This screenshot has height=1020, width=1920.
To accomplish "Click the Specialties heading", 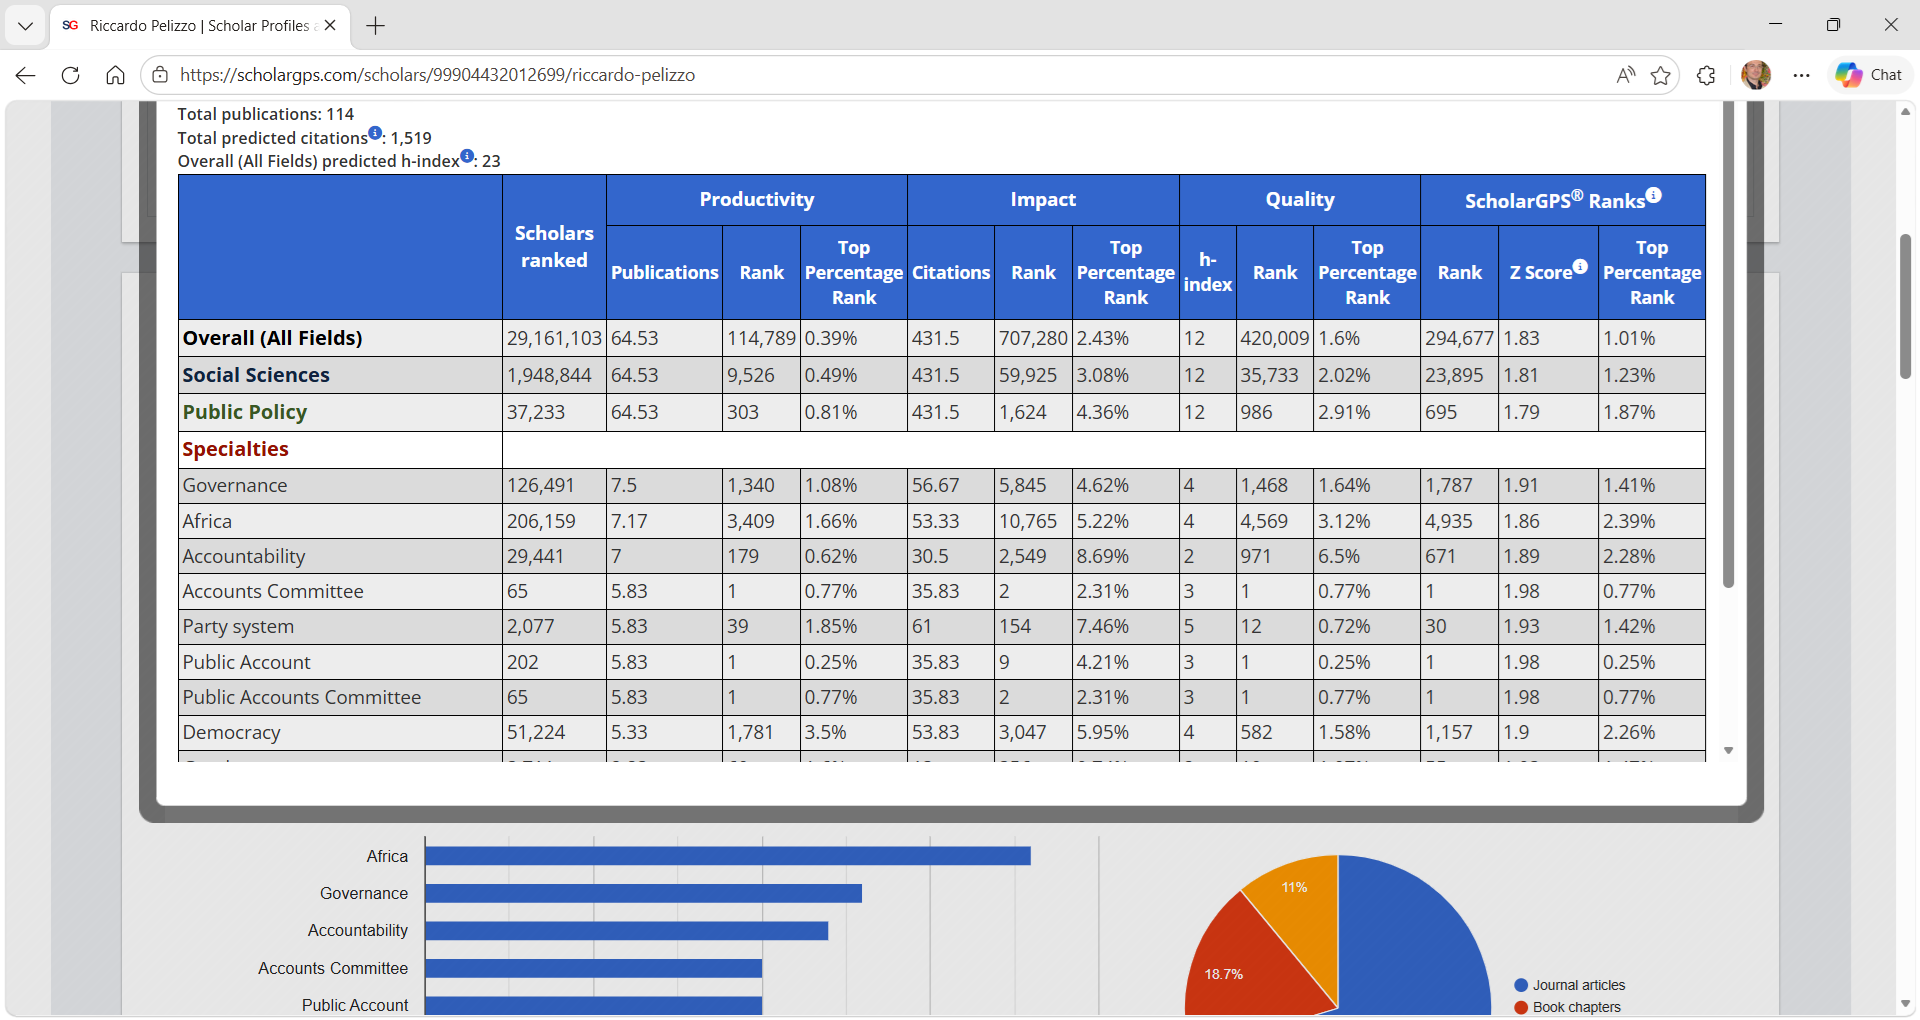I will [x=235, y=449].
